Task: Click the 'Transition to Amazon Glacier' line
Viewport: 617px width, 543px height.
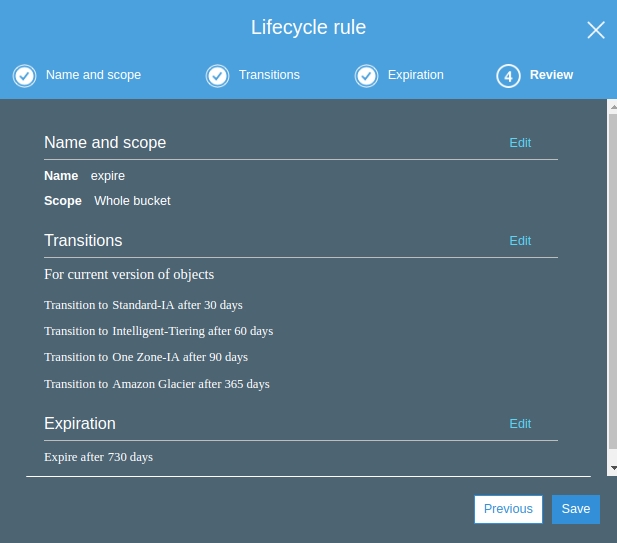Action: click(157, 384)
